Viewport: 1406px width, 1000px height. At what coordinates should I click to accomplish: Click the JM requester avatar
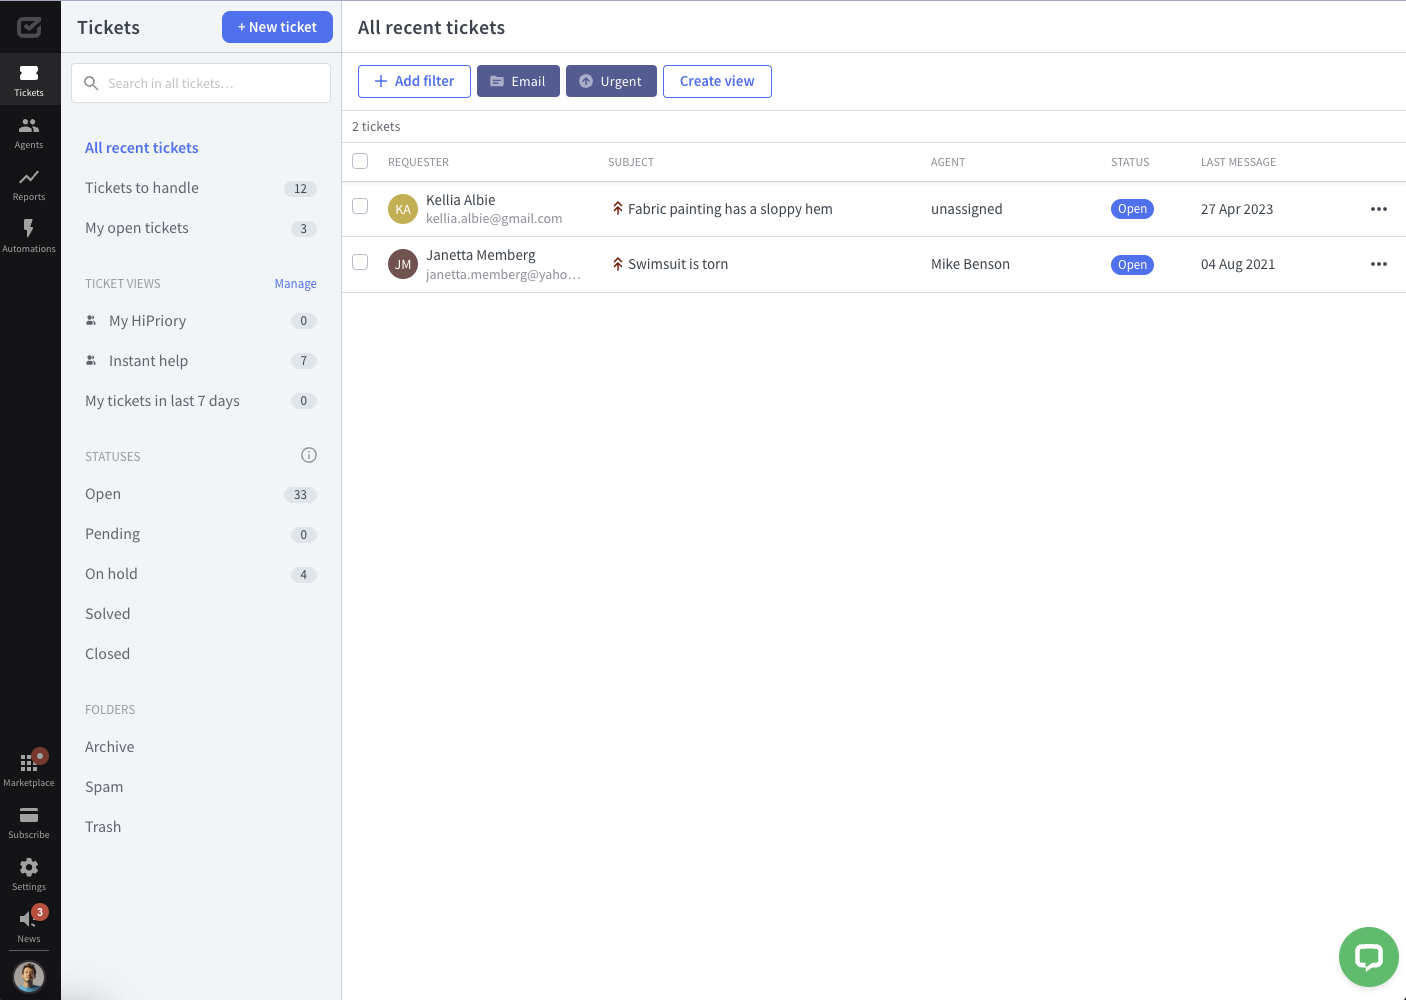[403, 264]
